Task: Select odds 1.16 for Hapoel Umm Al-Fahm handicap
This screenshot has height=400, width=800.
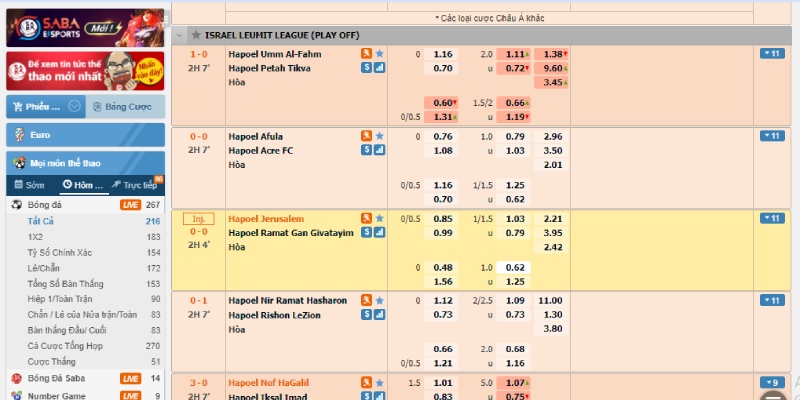Action: [443, 54]
